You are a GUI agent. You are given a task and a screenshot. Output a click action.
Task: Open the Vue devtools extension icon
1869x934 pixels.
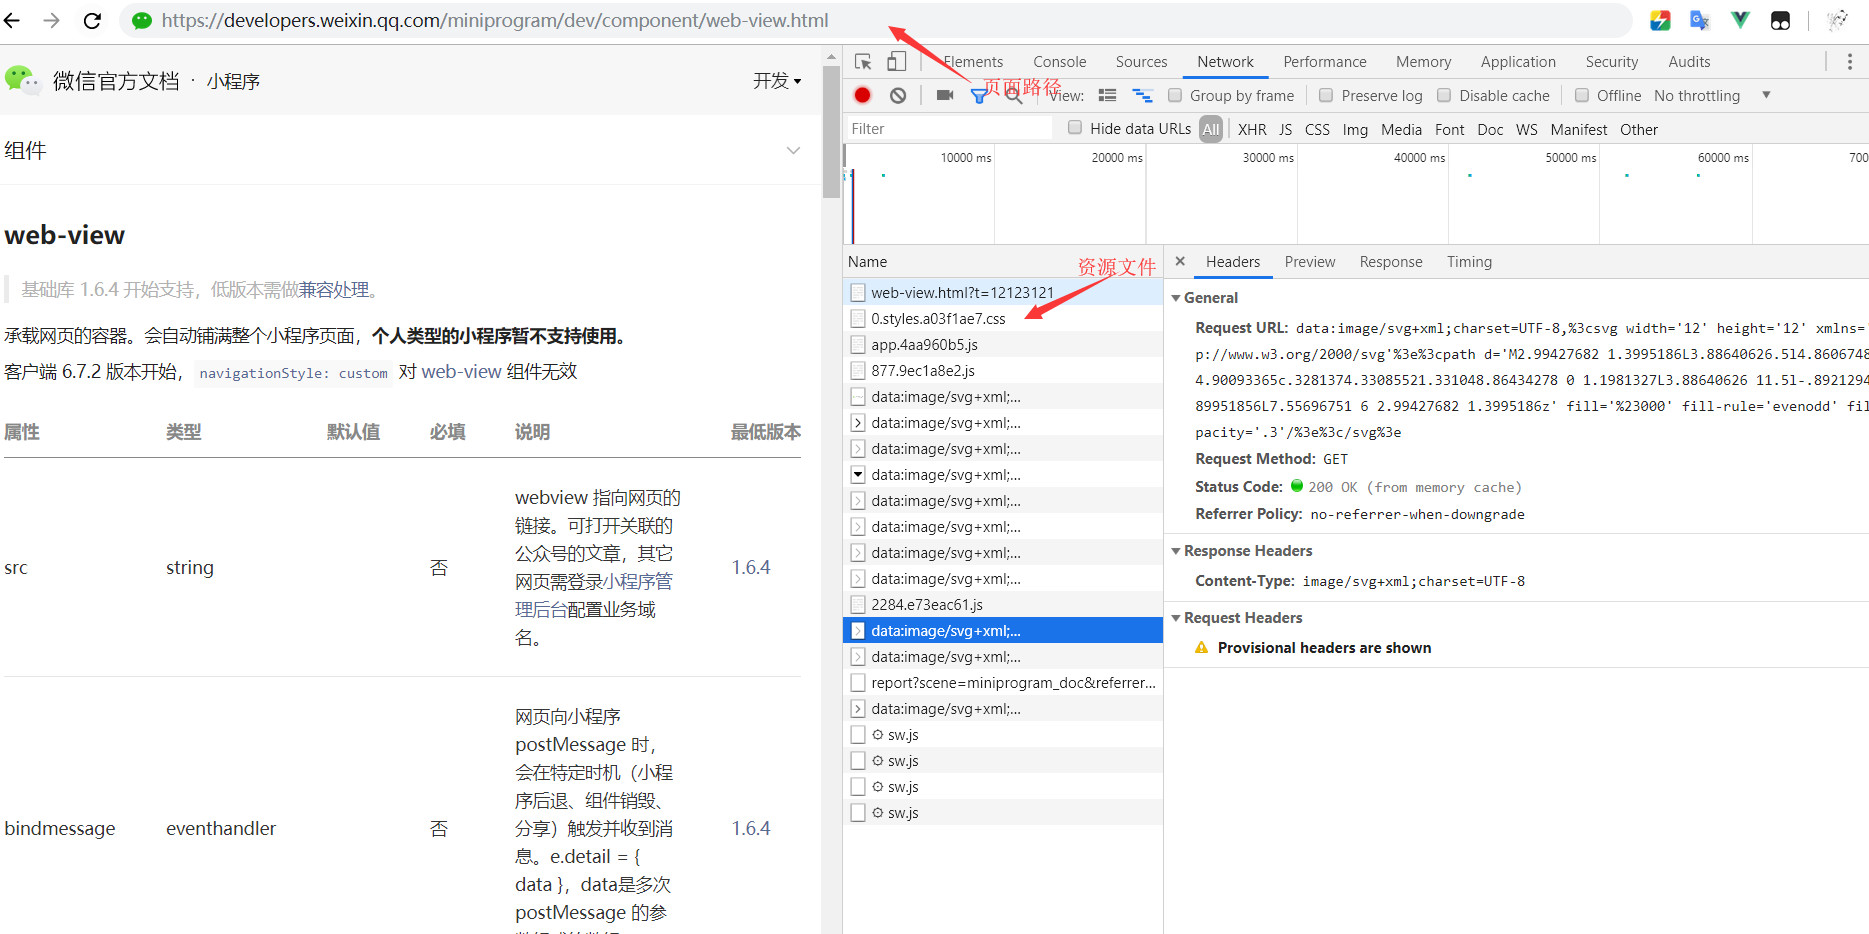pyautogui.click(x=1740, y=20)
